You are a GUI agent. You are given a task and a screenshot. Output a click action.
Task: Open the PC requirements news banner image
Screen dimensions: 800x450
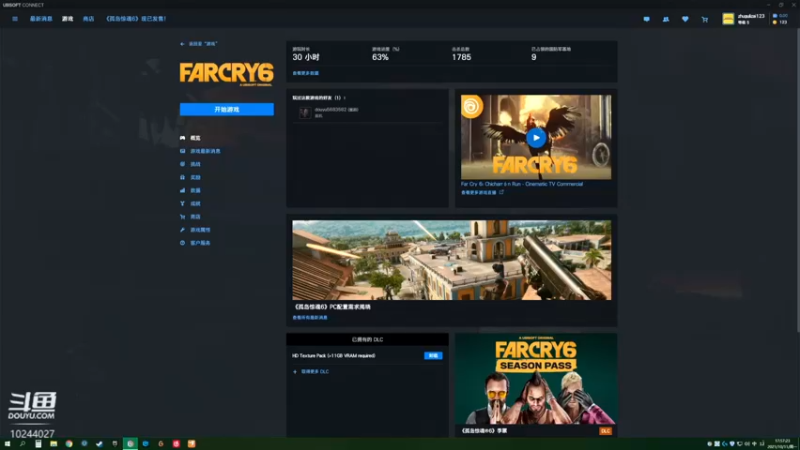[452, 260]
